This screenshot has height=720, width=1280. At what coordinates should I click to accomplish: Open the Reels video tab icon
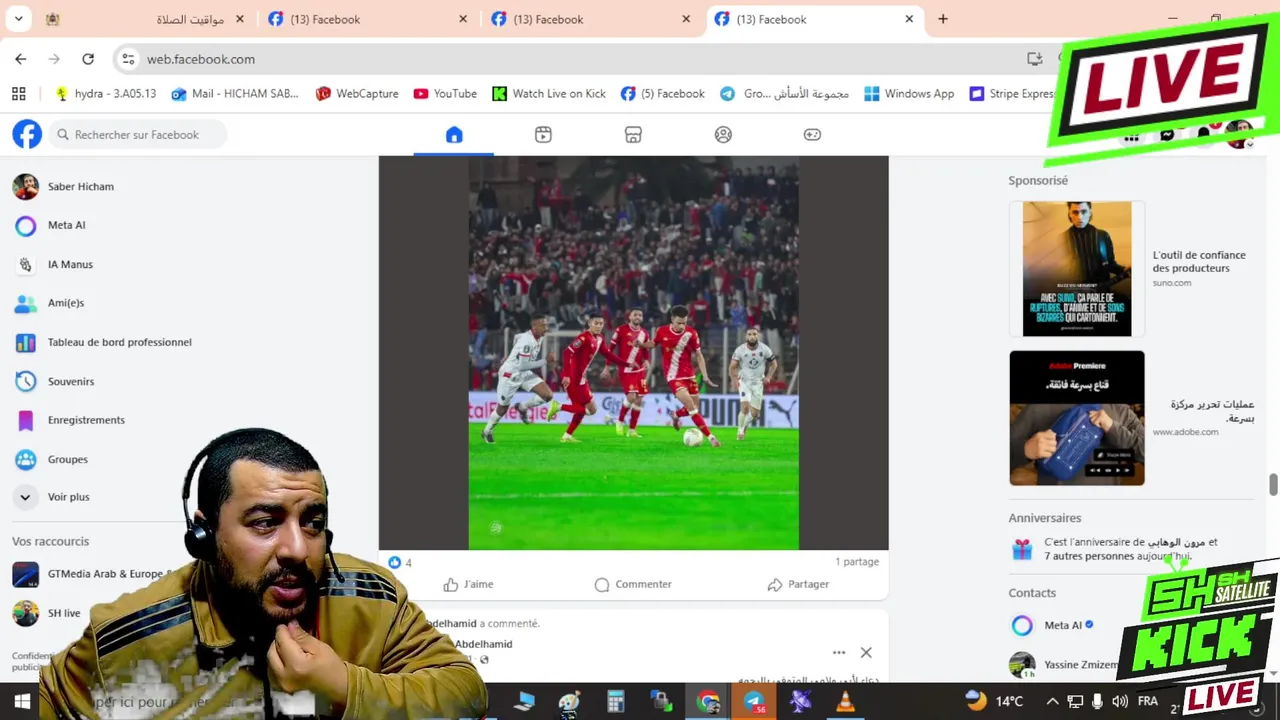coord(543,135)
